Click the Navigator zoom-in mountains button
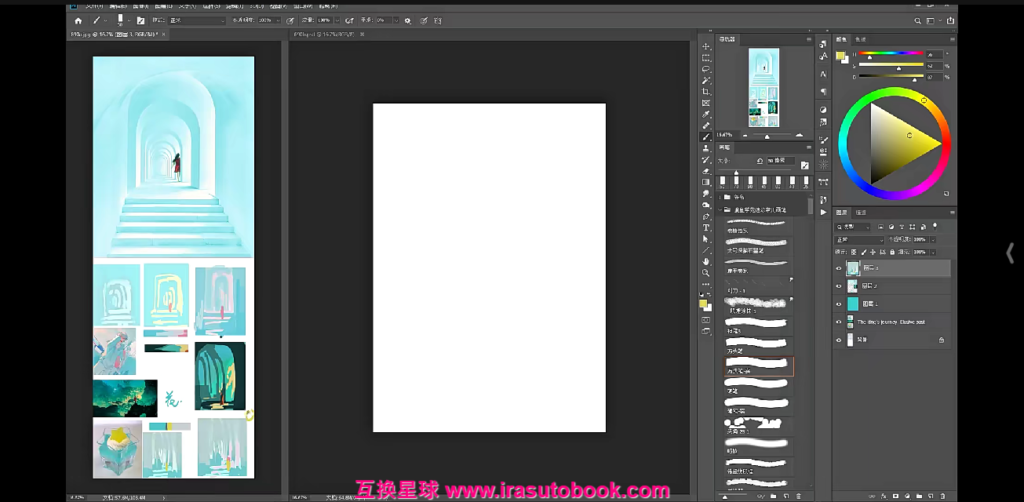This screenshot has height=502, width=1024. click(799, 135)
